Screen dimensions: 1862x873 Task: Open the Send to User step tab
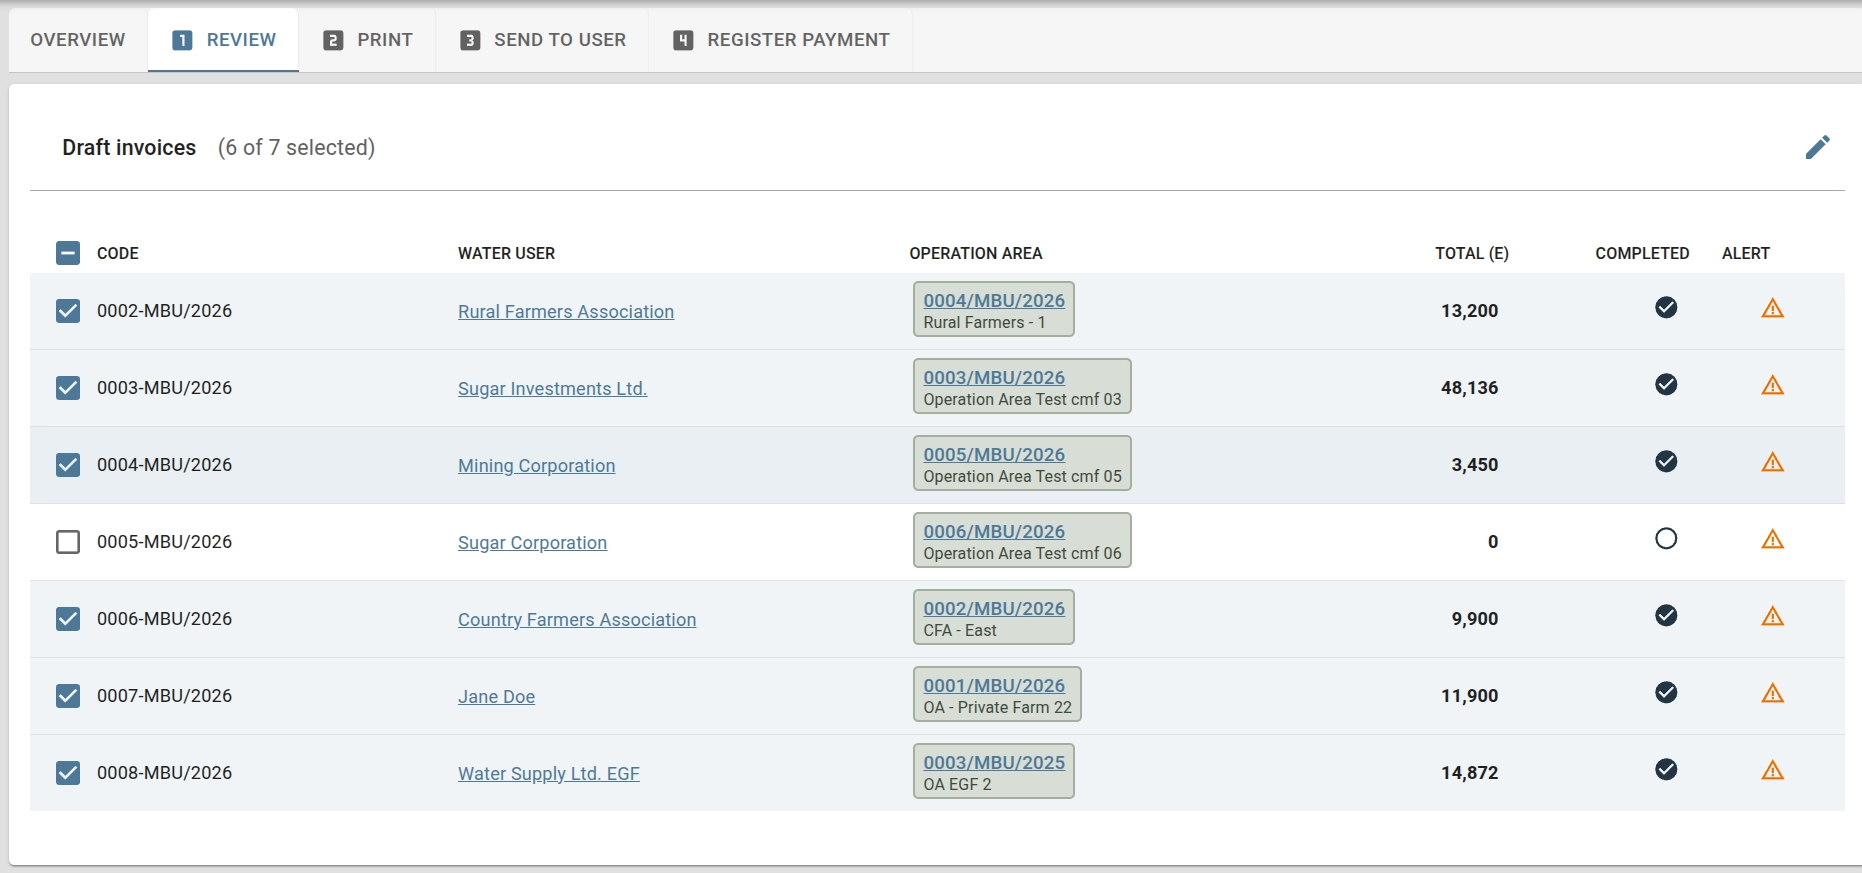542,40
